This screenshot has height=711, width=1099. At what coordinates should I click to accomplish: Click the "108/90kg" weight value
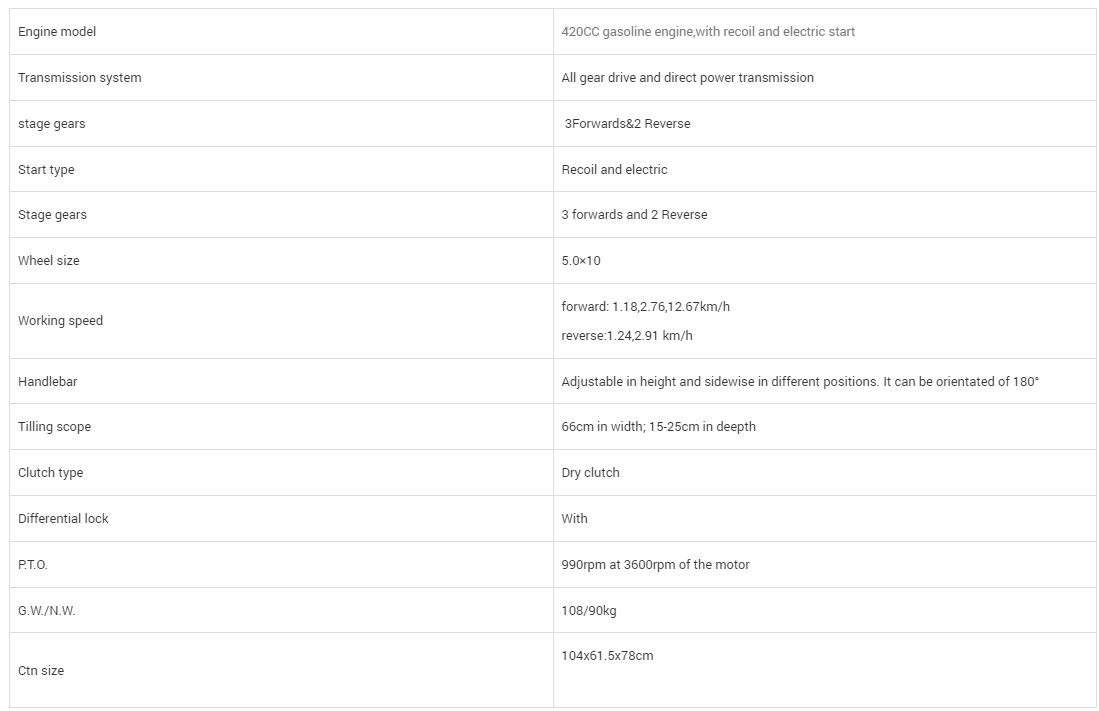589,611
